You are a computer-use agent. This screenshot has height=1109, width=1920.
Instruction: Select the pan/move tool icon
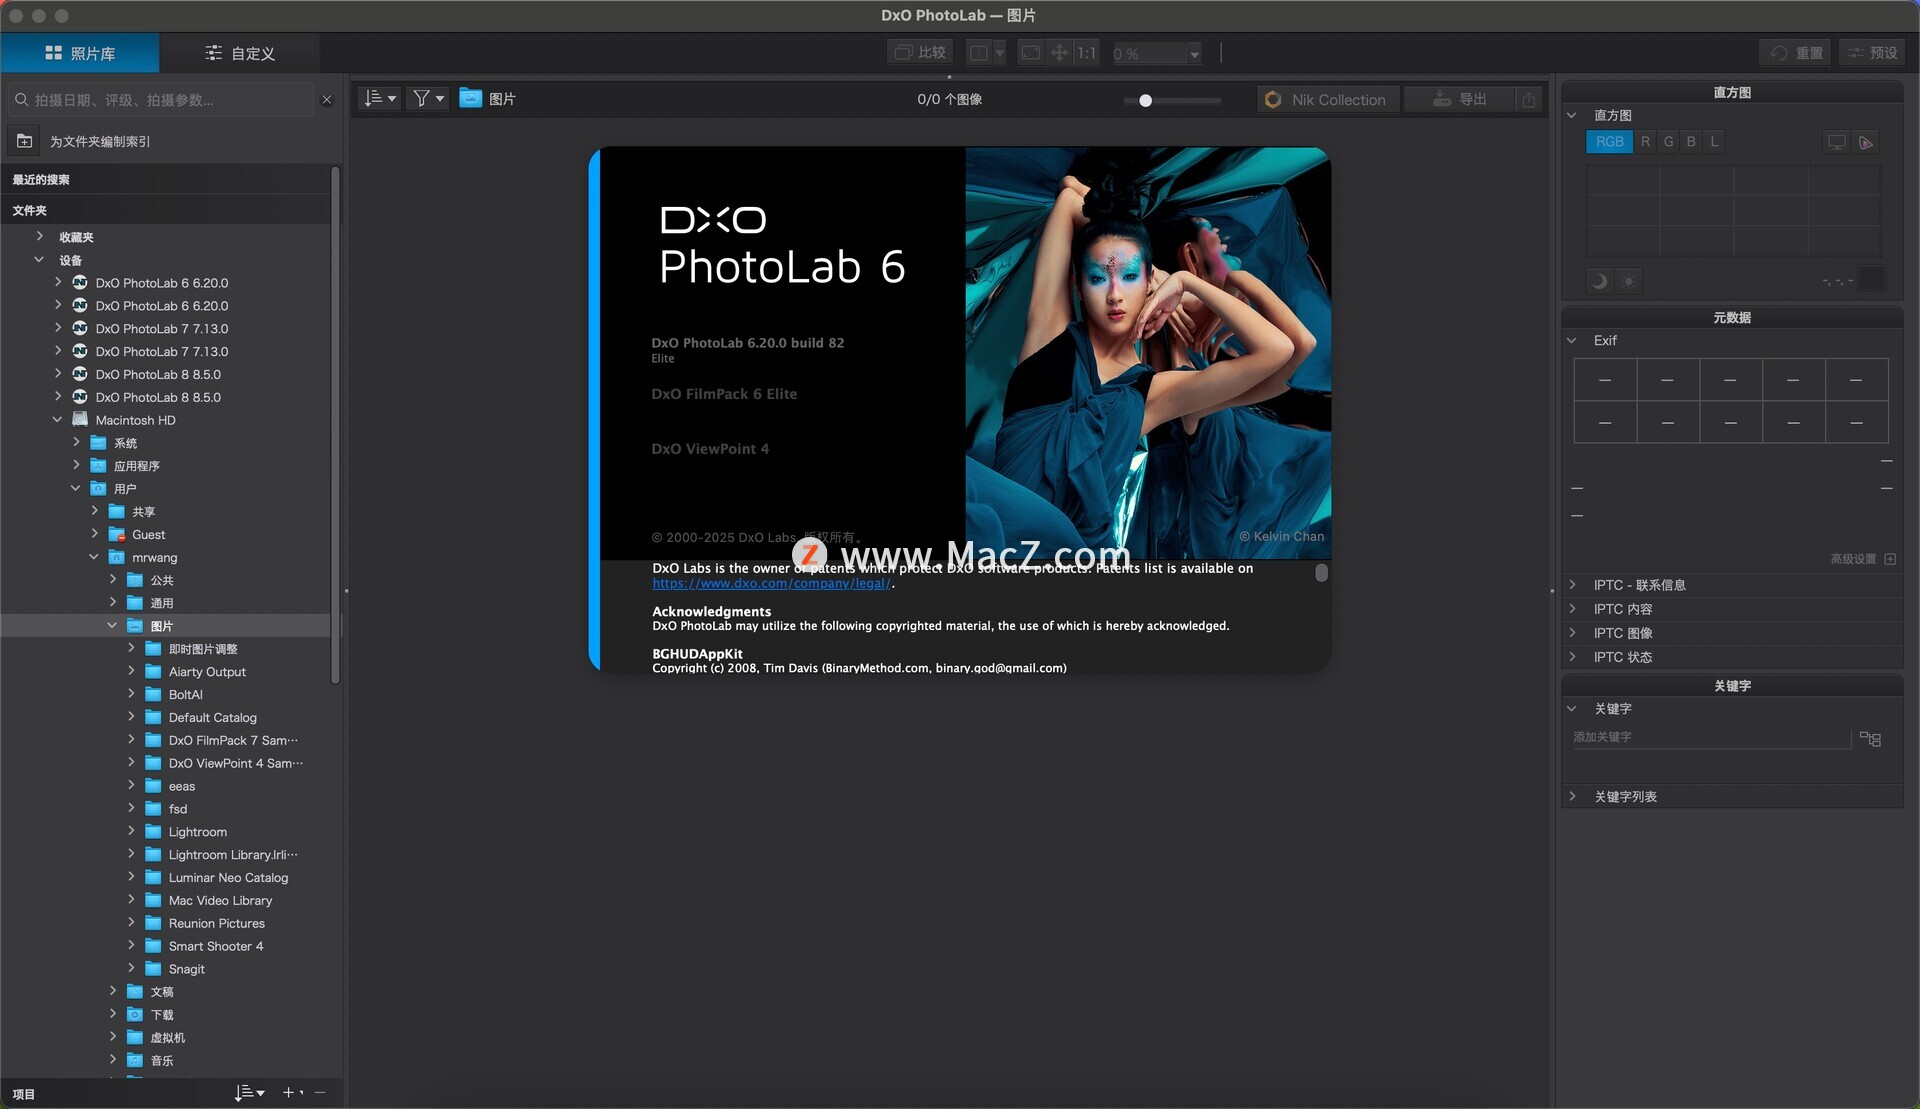tap(1059, 52)
